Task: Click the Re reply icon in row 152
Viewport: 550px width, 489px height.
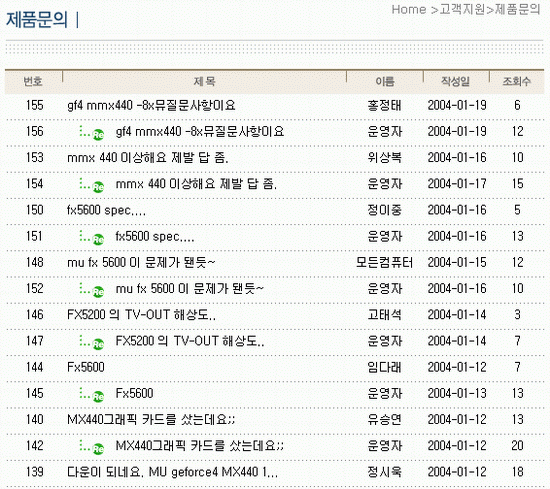Action: [98, 291]
